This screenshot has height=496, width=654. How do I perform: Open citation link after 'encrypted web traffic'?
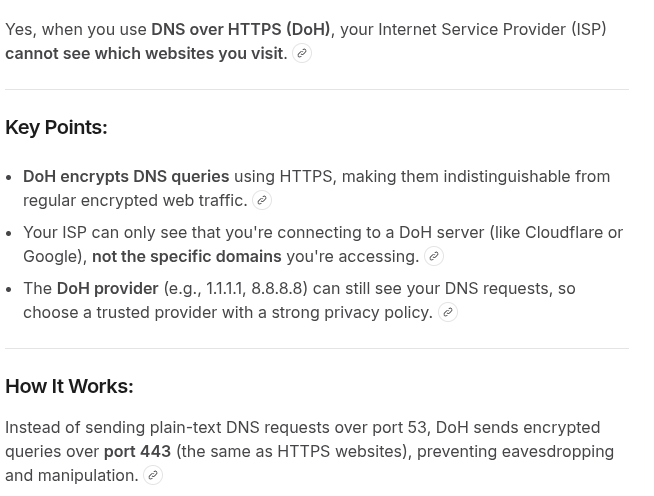coord(262,200)
